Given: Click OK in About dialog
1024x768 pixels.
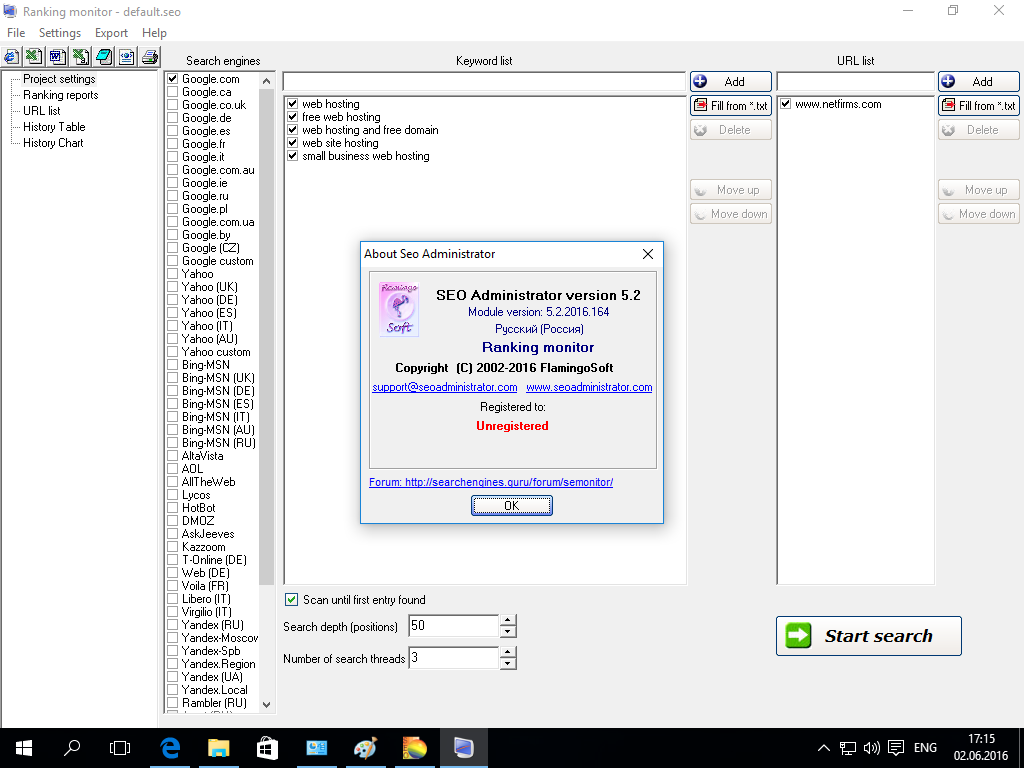Looking at the screenshot, I should coord(512,505).
